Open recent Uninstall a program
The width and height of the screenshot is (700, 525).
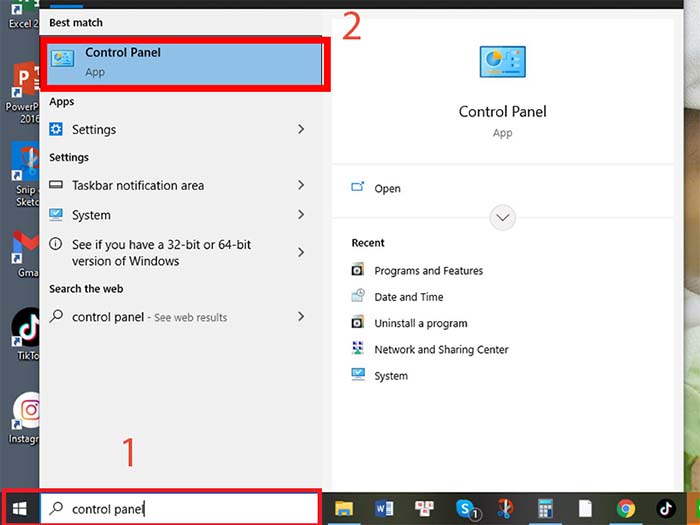pos(421,323)
